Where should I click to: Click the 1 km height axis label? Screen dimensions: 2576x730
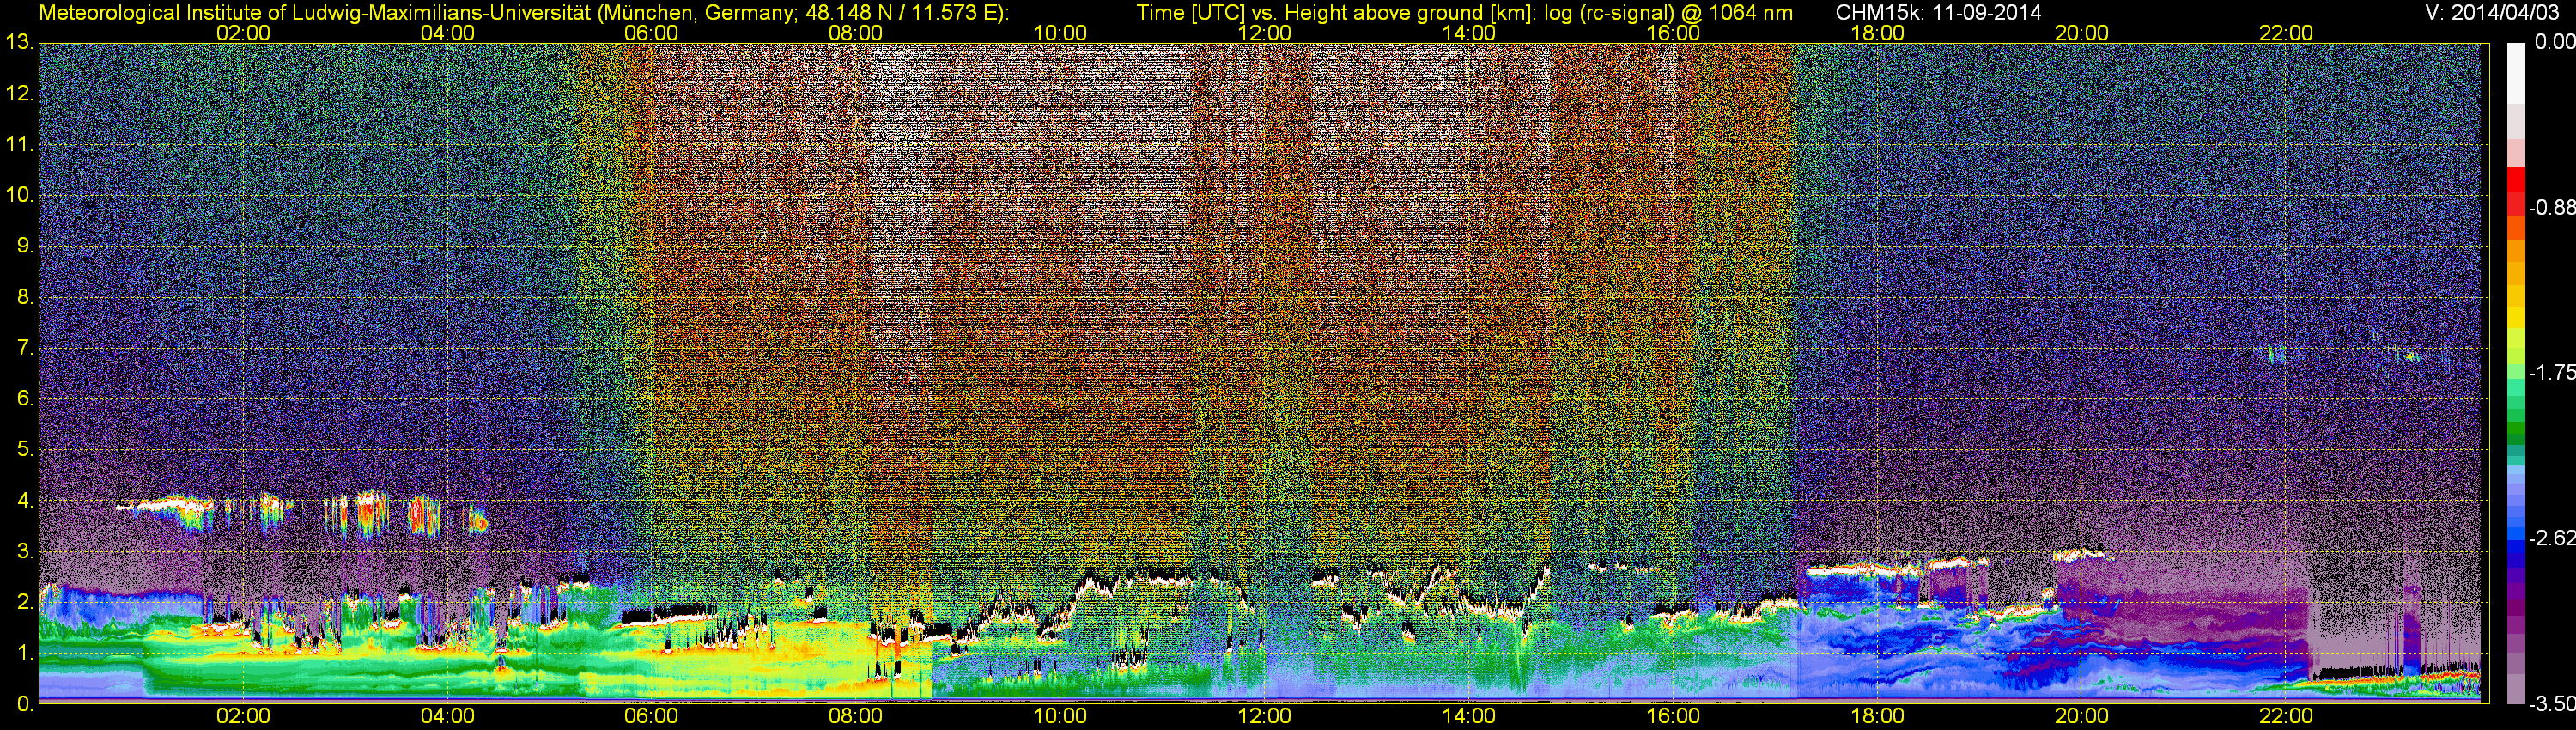point(24,653)
